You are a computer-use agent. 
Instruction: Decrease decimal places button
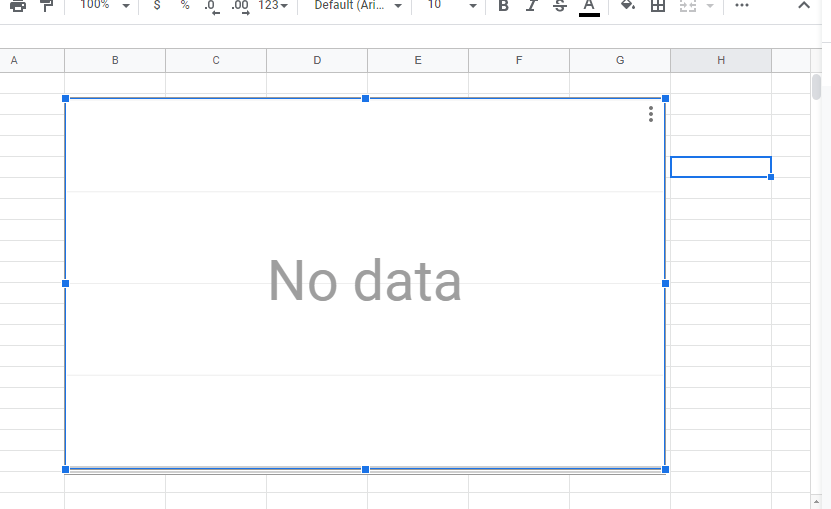pos(212,6)
